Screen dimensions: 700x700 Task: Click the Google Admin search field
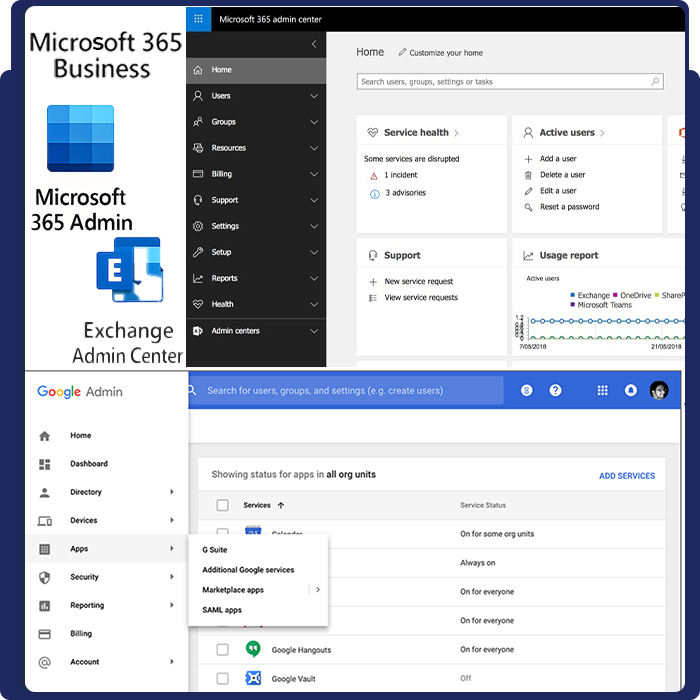[x=350, y=391]
